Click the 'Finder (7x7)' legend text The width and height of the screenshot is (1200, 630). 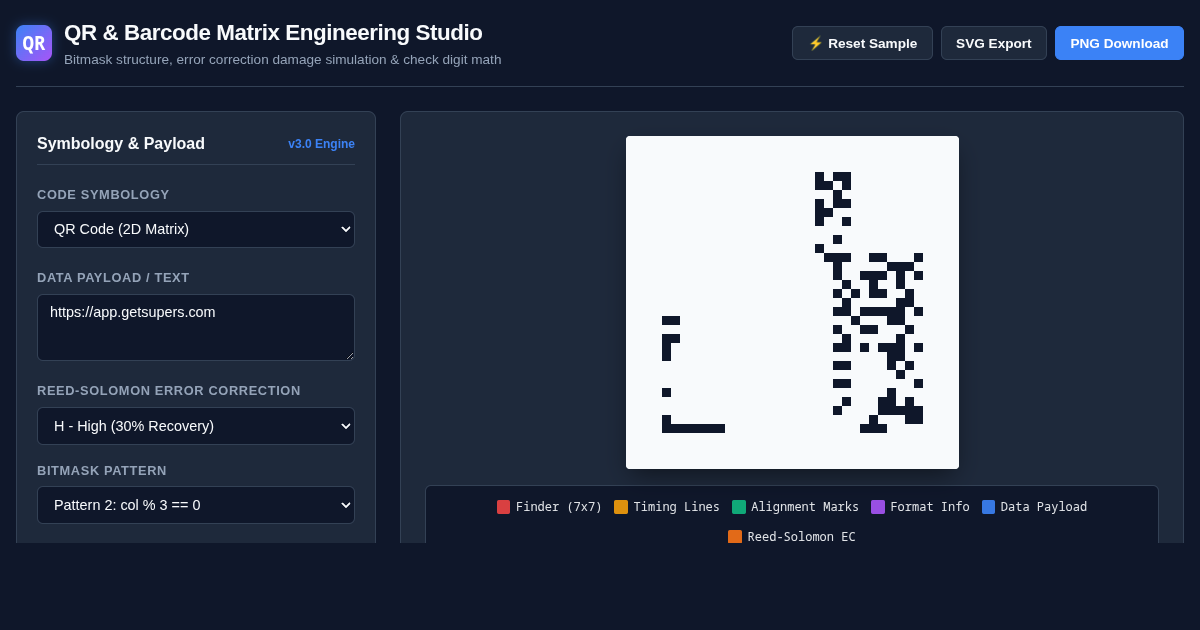coord(559,507)
